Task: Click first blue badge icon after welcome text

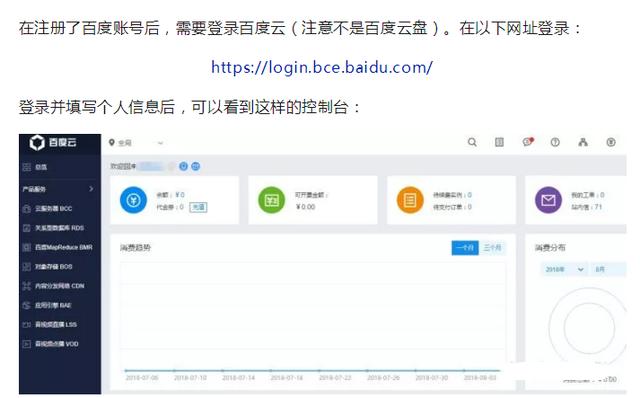Action: [183, 166]
